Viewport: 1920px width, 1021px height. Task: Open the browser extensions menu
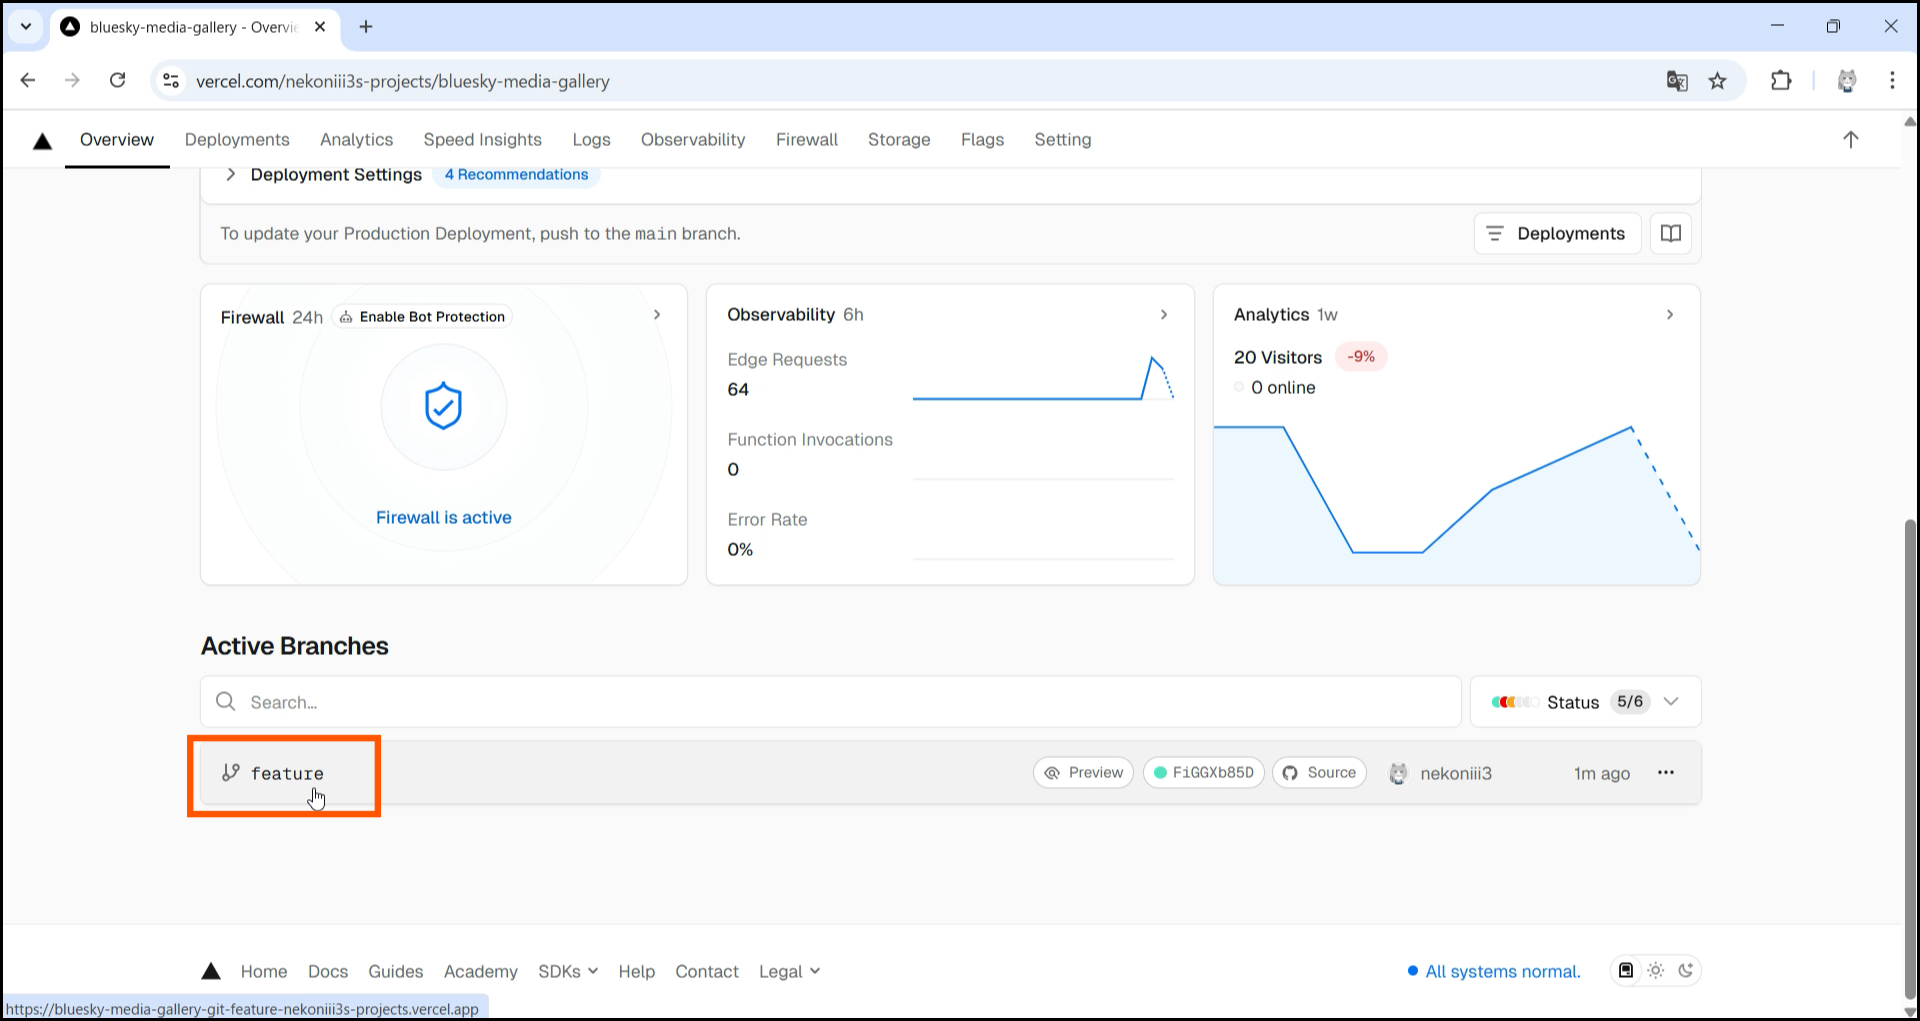(1781, 81)
